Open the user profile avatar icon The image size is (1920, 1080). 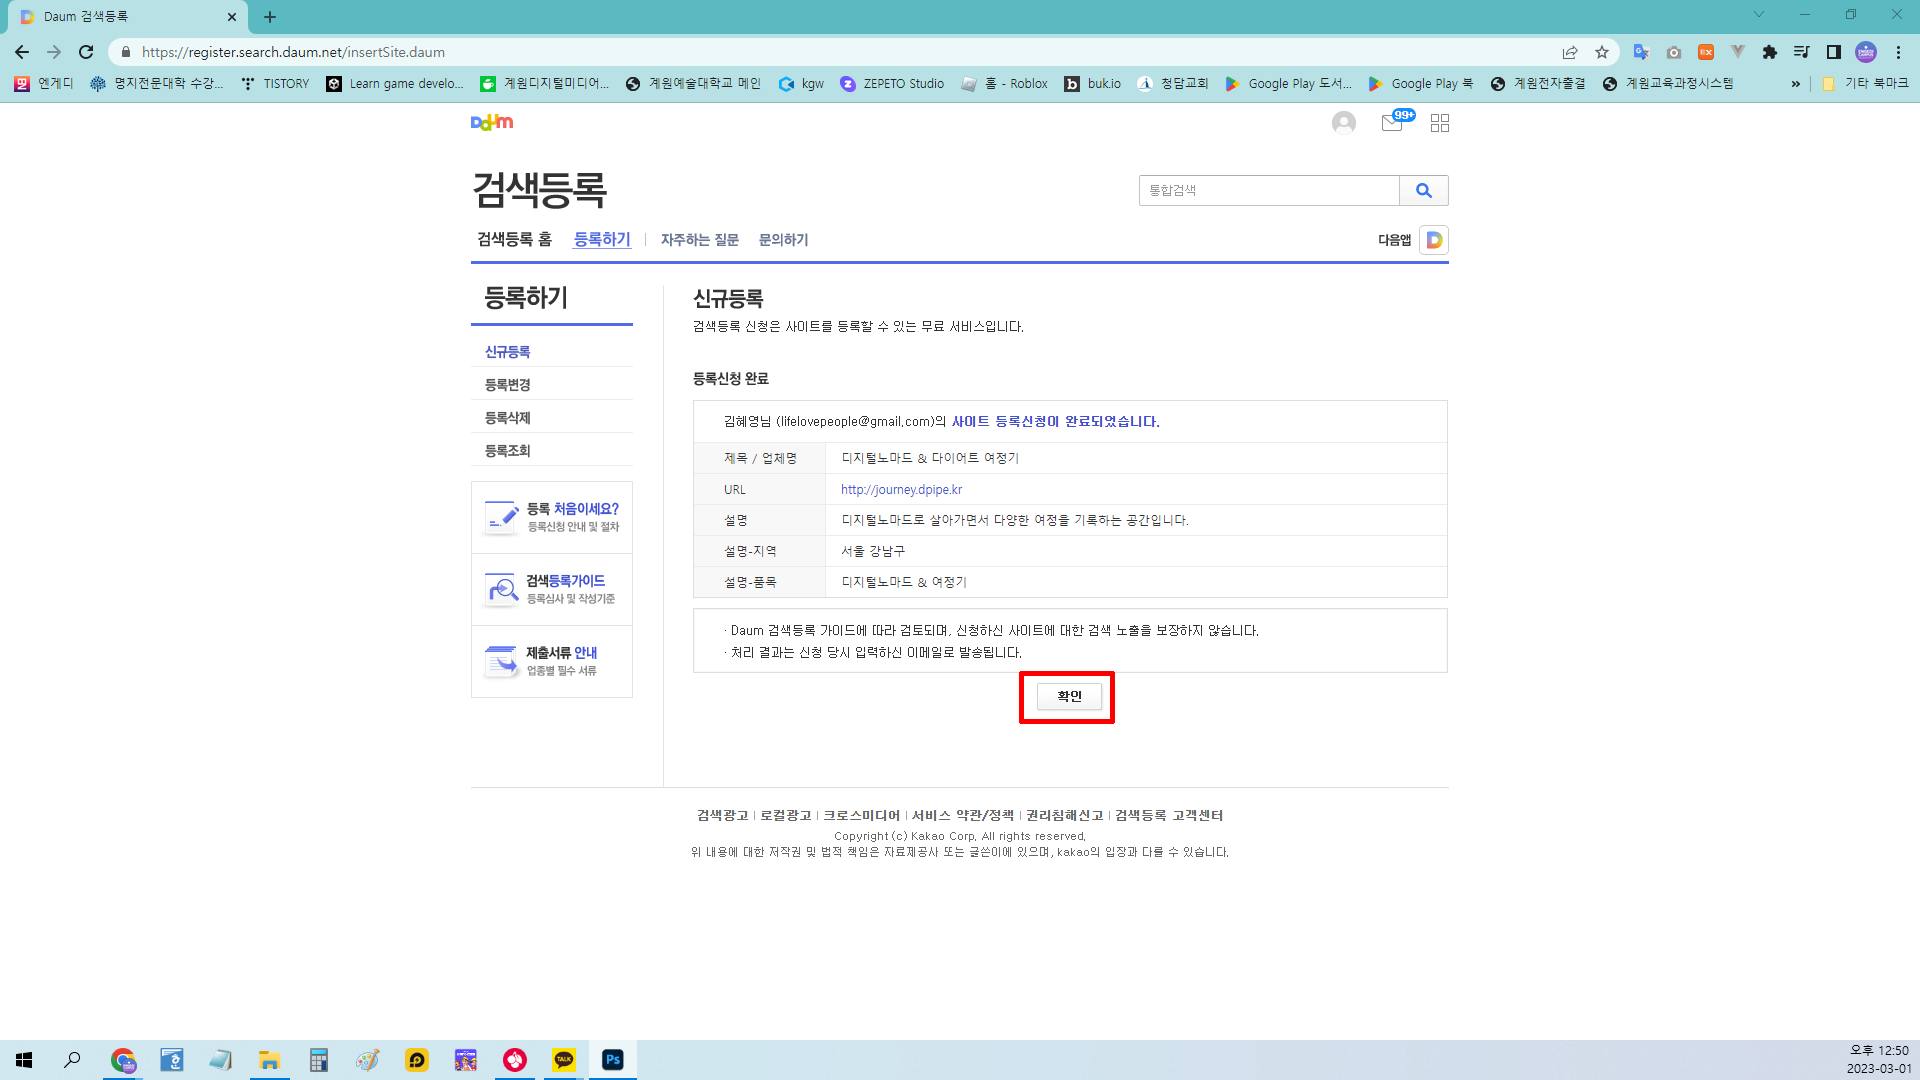(1343, 123)
